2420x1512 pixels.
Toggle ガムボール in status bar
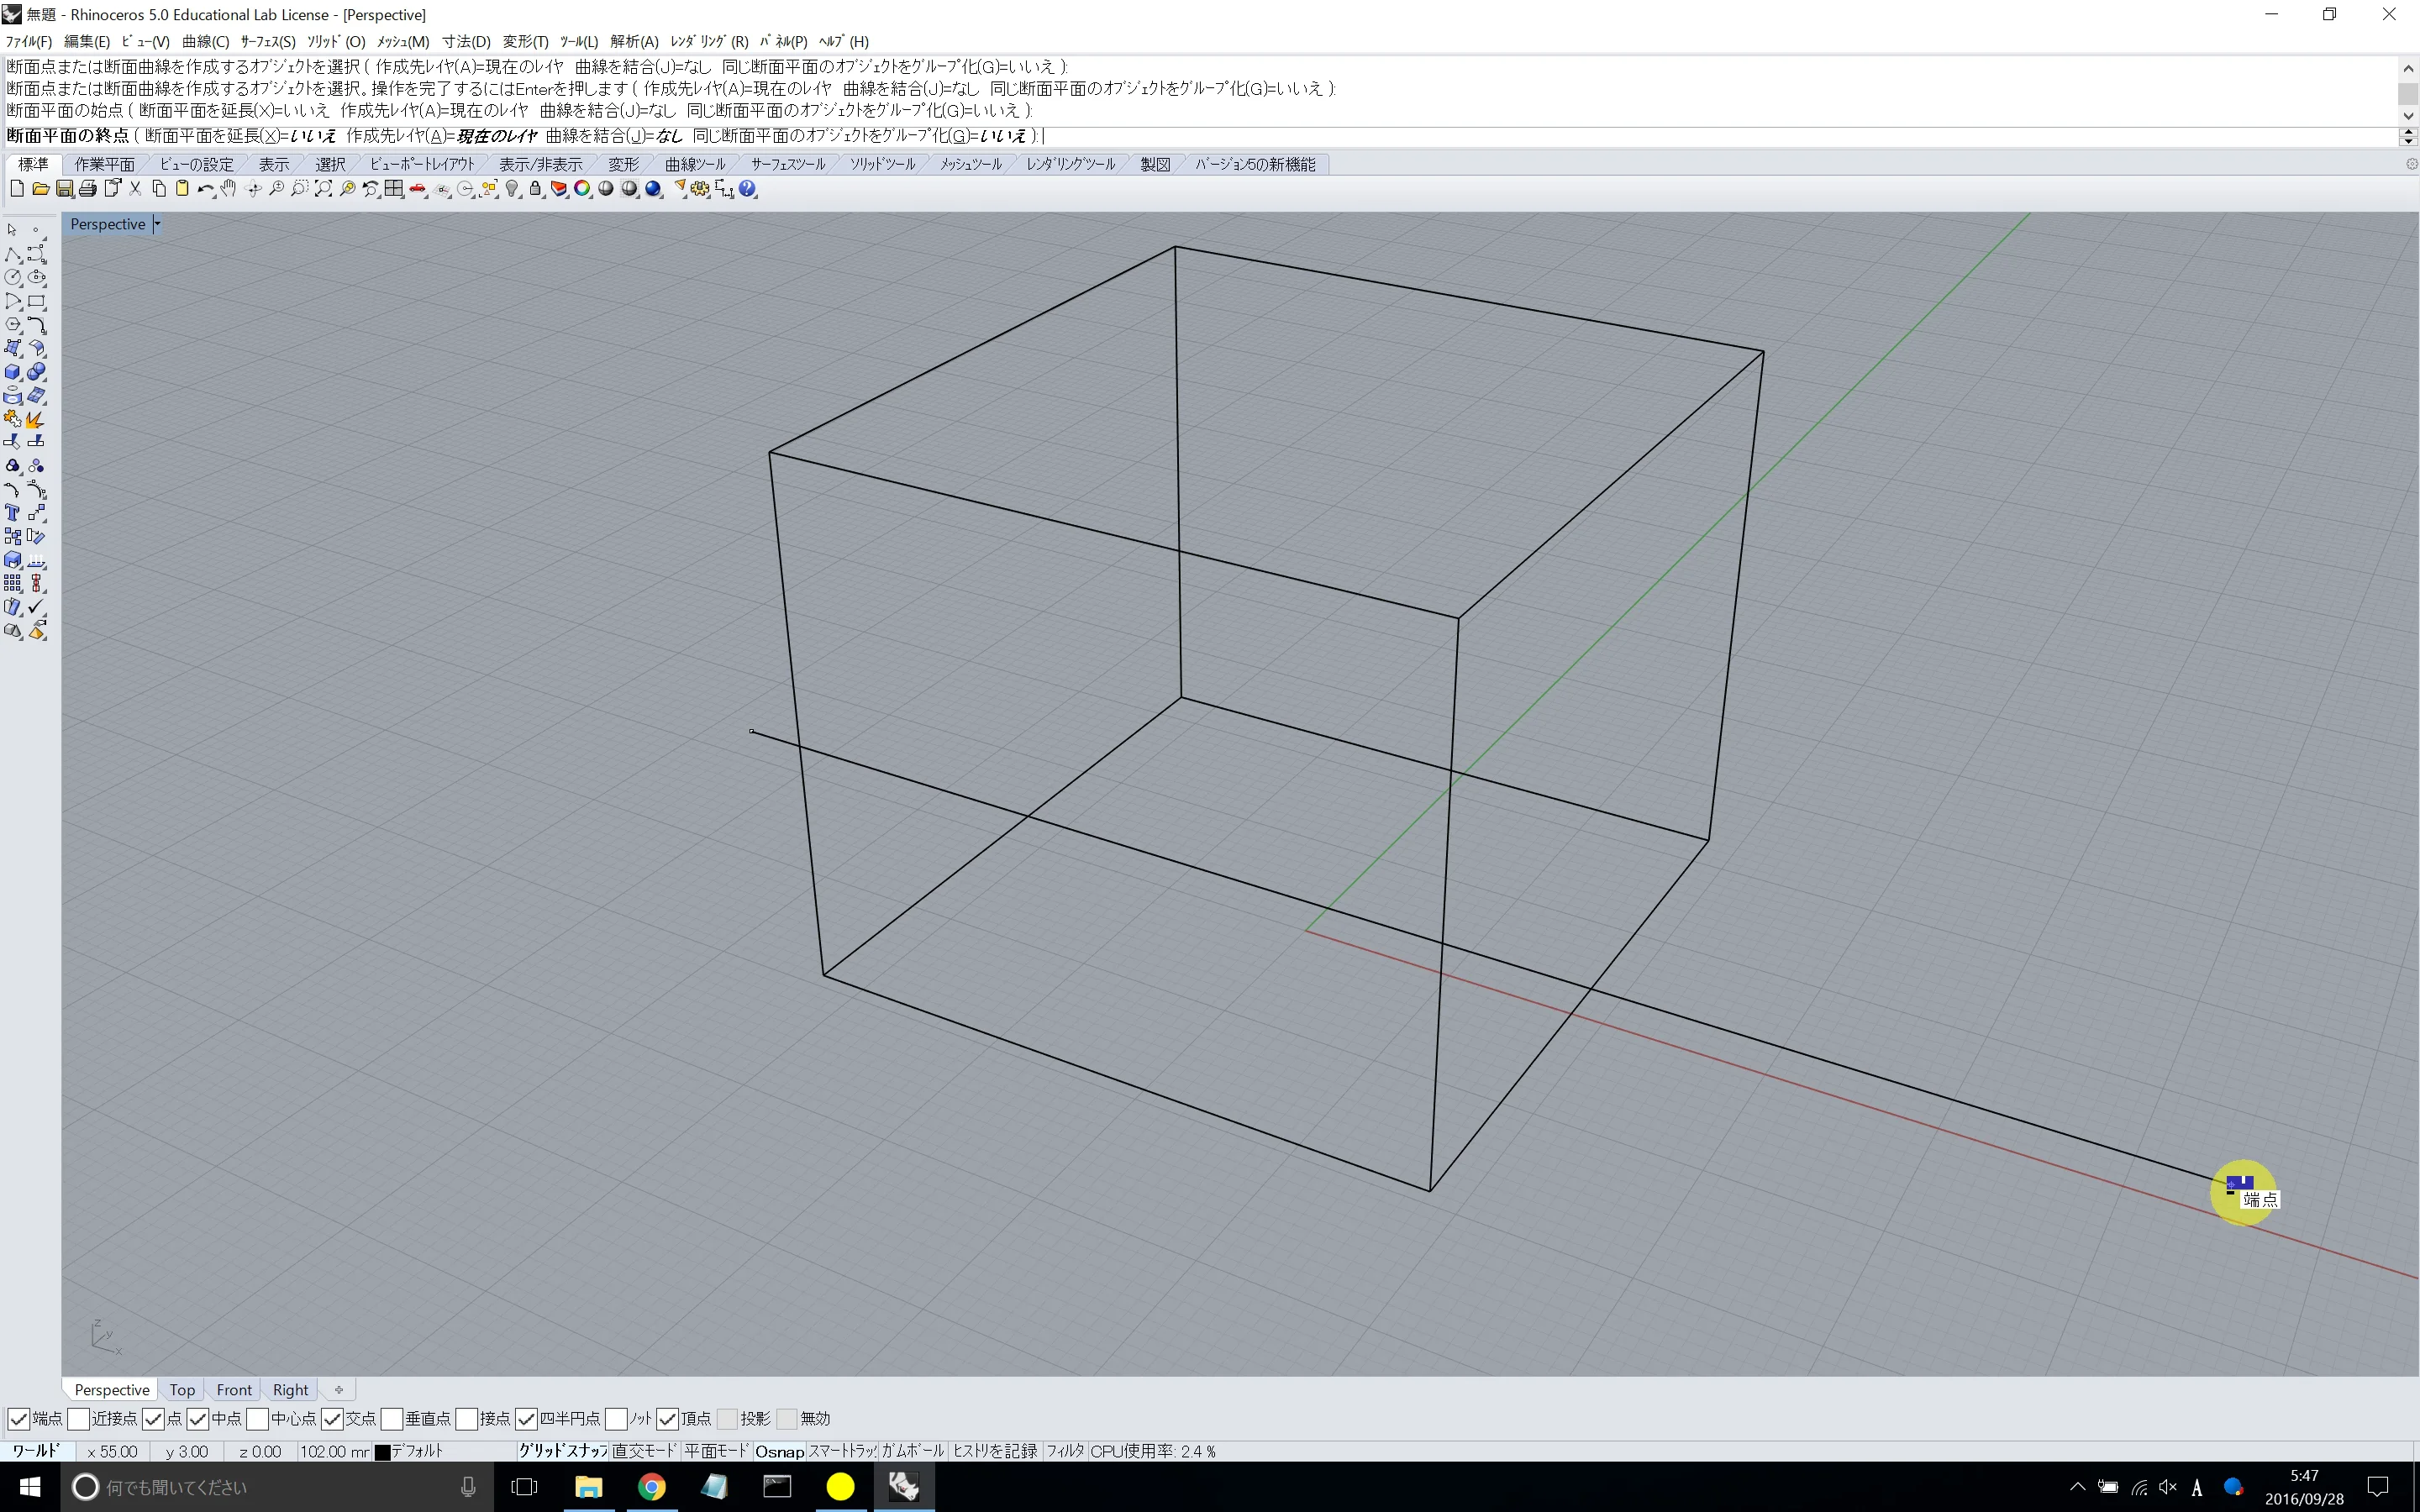pyautogui.click(x=912, y=1451)
